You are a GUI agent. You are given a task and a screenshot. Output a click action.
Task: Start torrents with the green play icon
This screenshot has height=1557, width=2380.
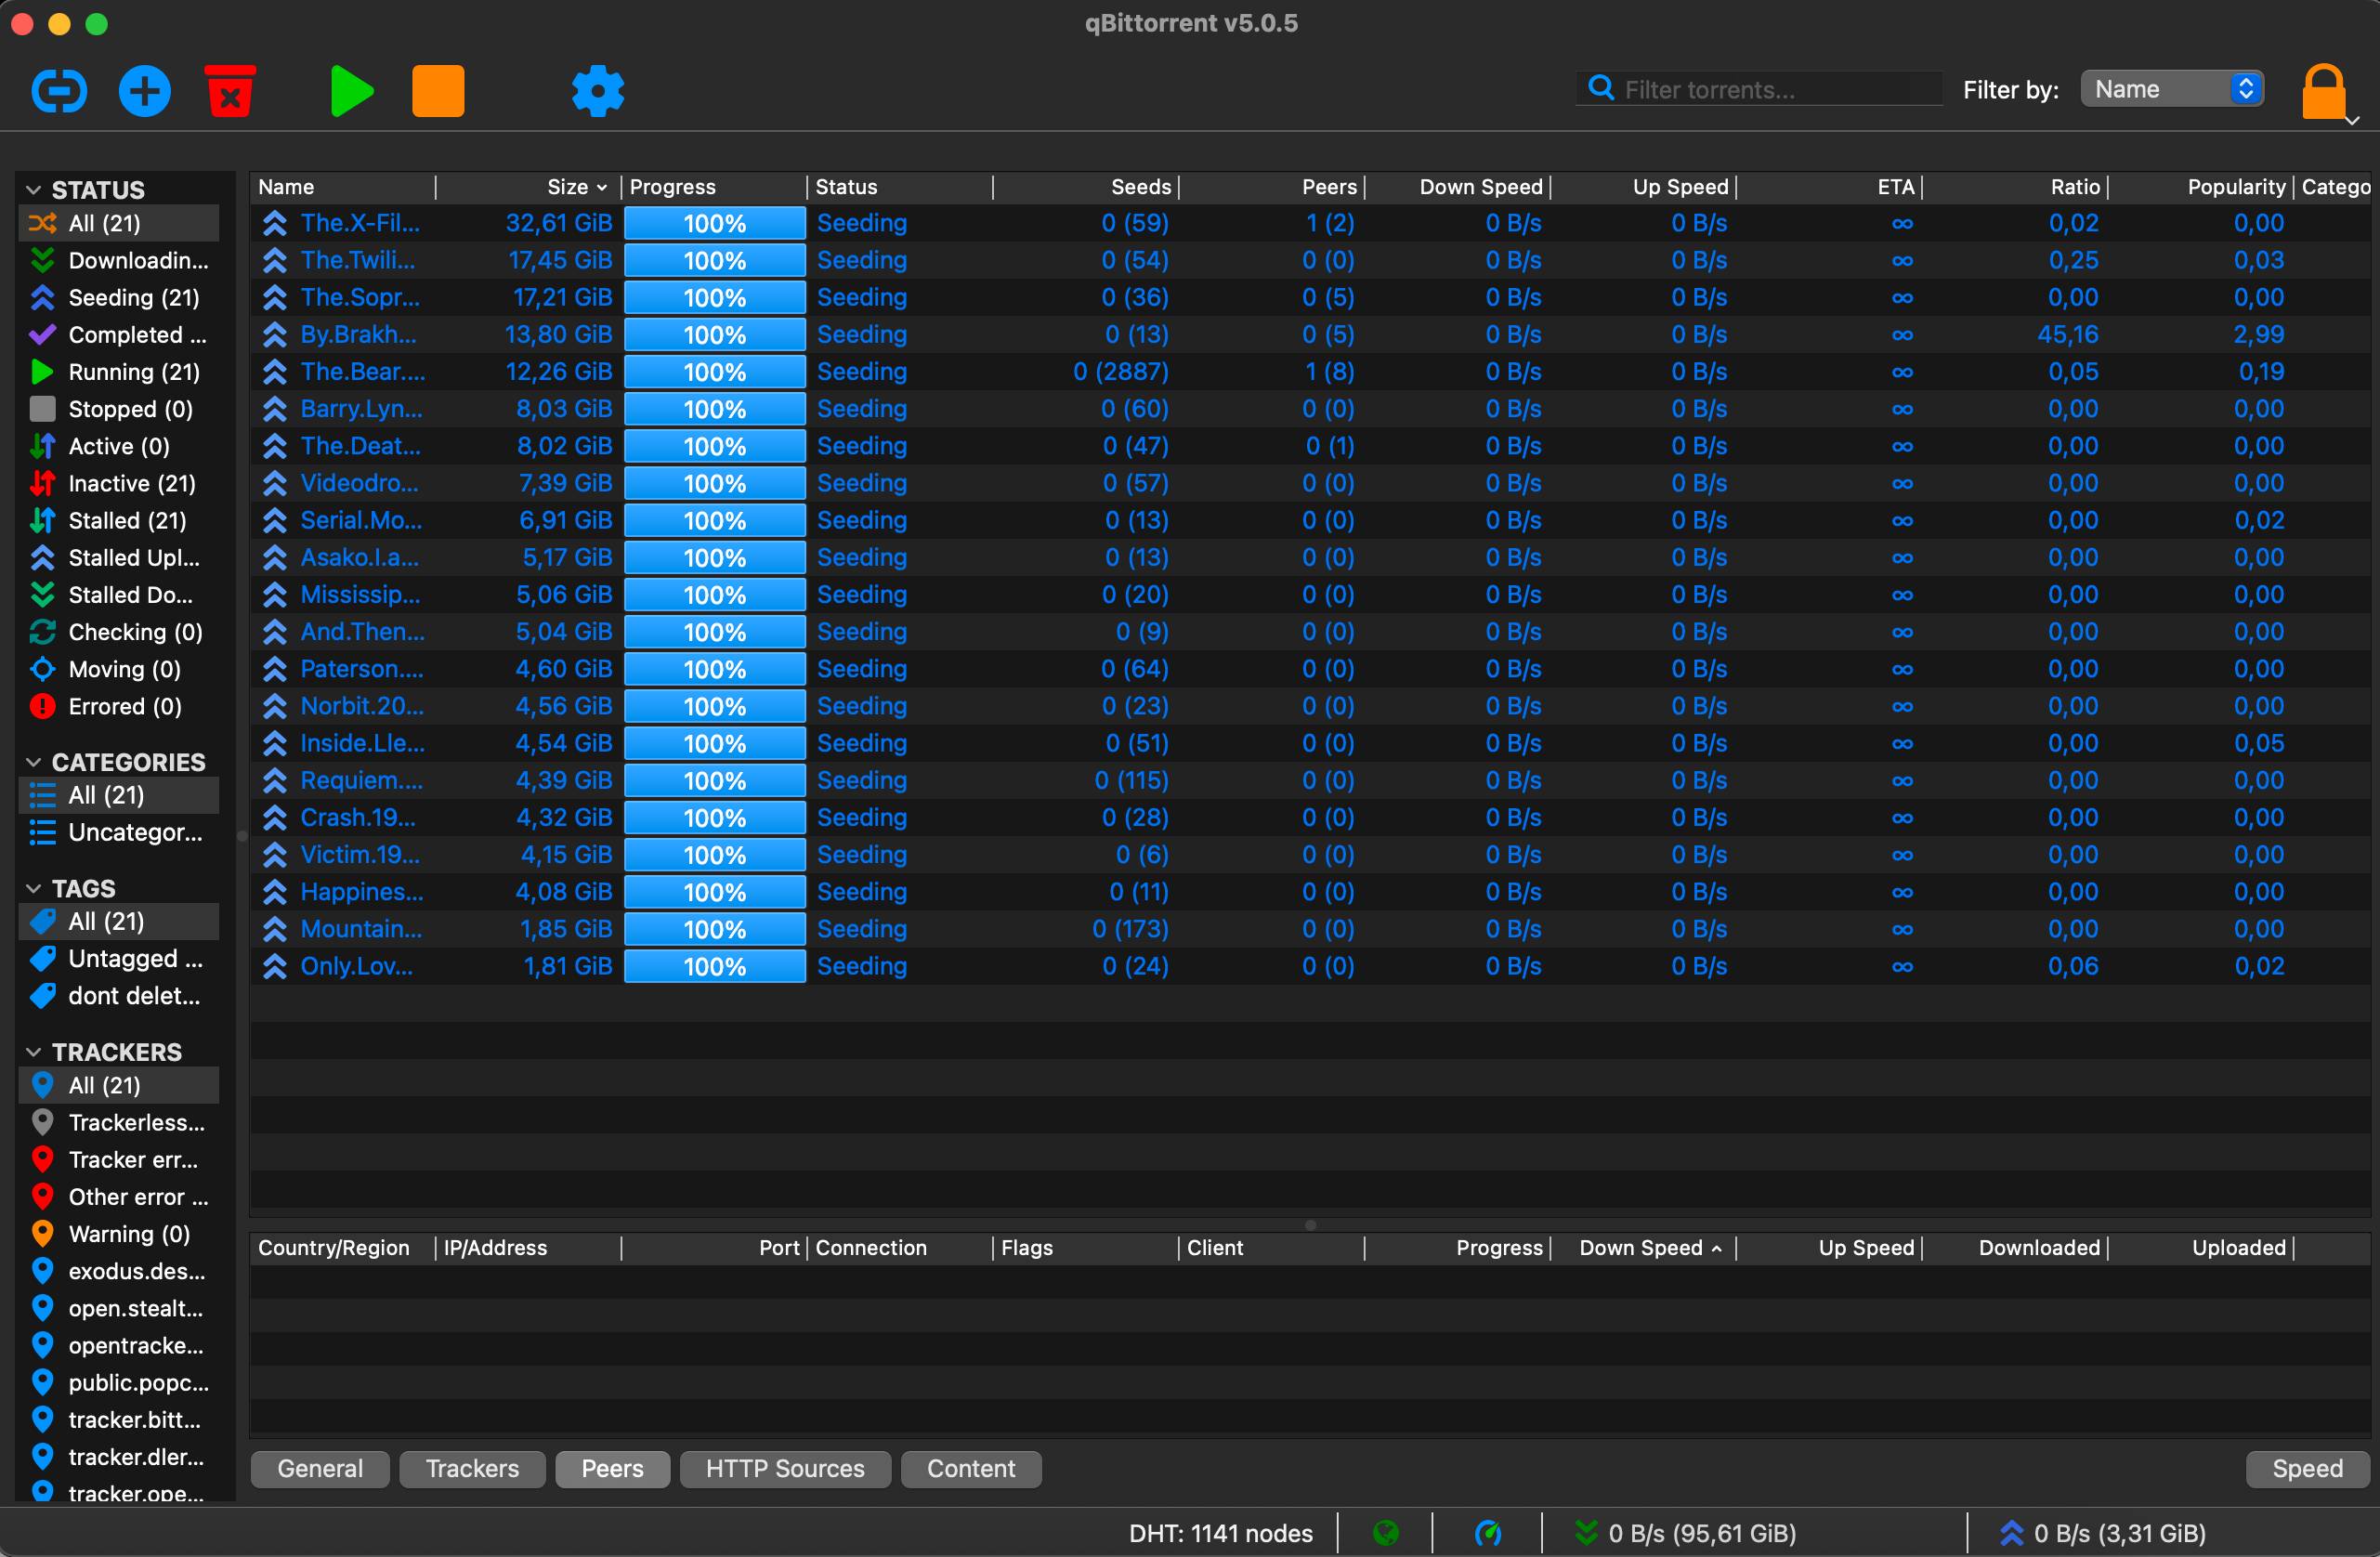pos(351,92)
